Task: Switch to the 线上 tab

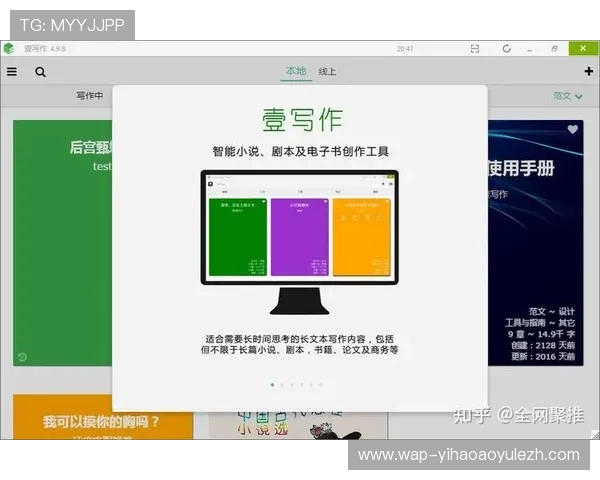Action: point(327,72)
